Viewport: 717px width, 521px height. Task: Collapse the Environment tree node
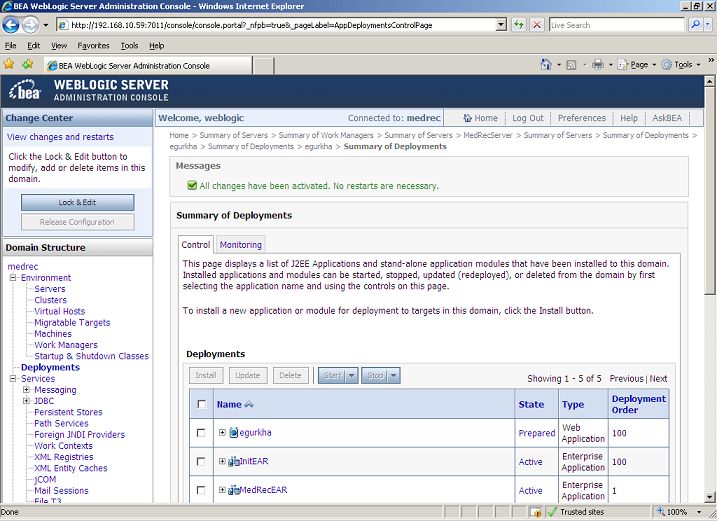(x=13, y=278)
